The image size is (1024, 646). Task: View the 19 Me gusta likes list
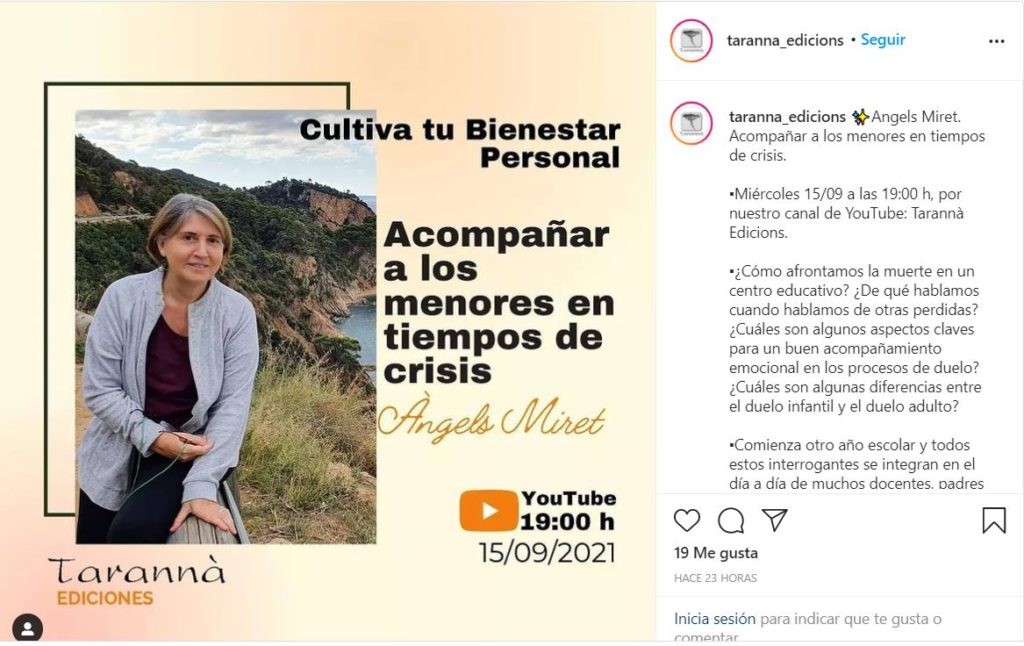pos(716,553)
